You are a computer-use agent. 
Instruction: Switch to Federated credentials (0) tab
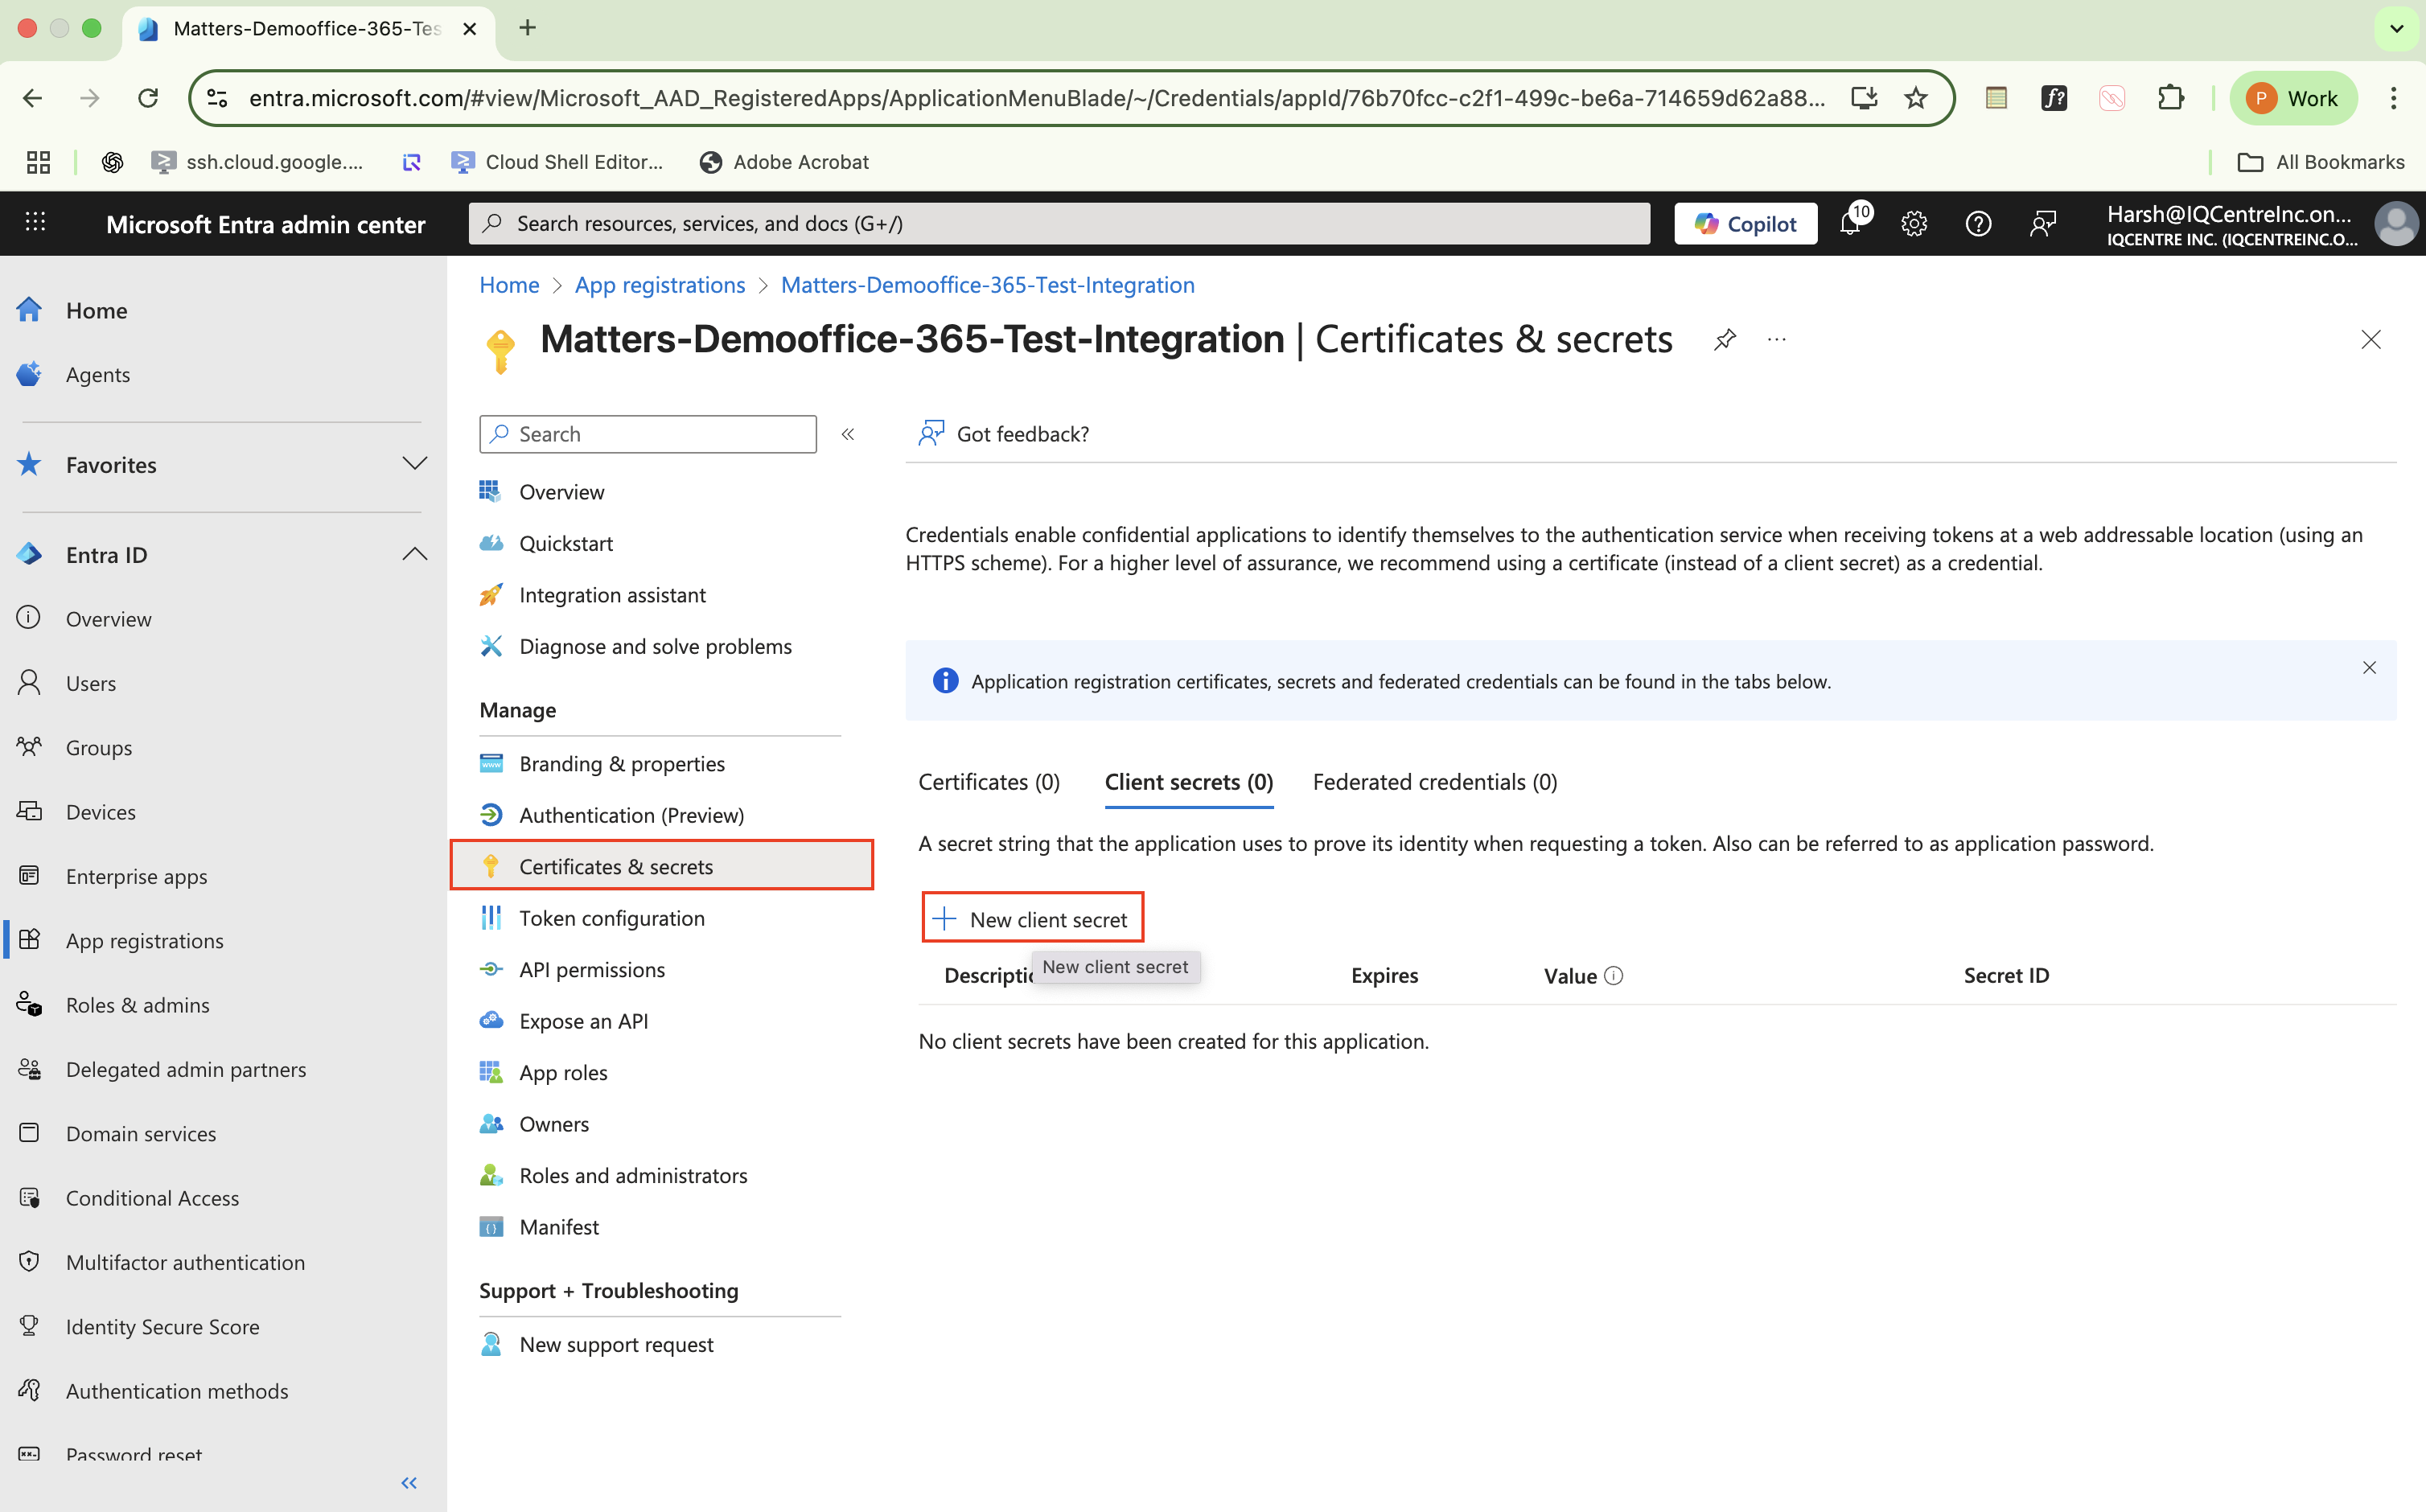(1435, 782)
